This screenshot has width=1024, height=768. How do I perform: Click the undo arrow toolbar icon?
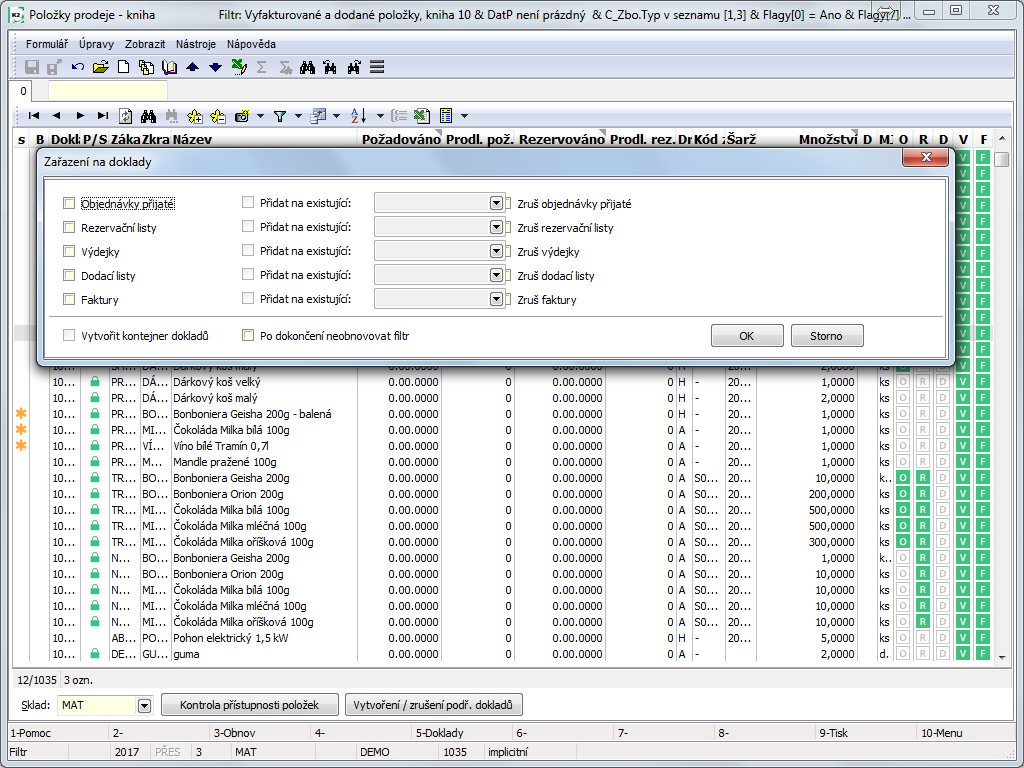[78, 67]
